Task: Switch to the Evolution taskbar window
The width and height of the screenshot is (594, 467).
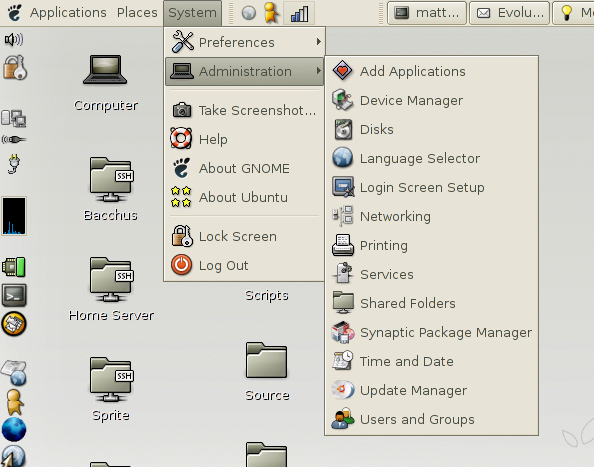Action: 510,13
